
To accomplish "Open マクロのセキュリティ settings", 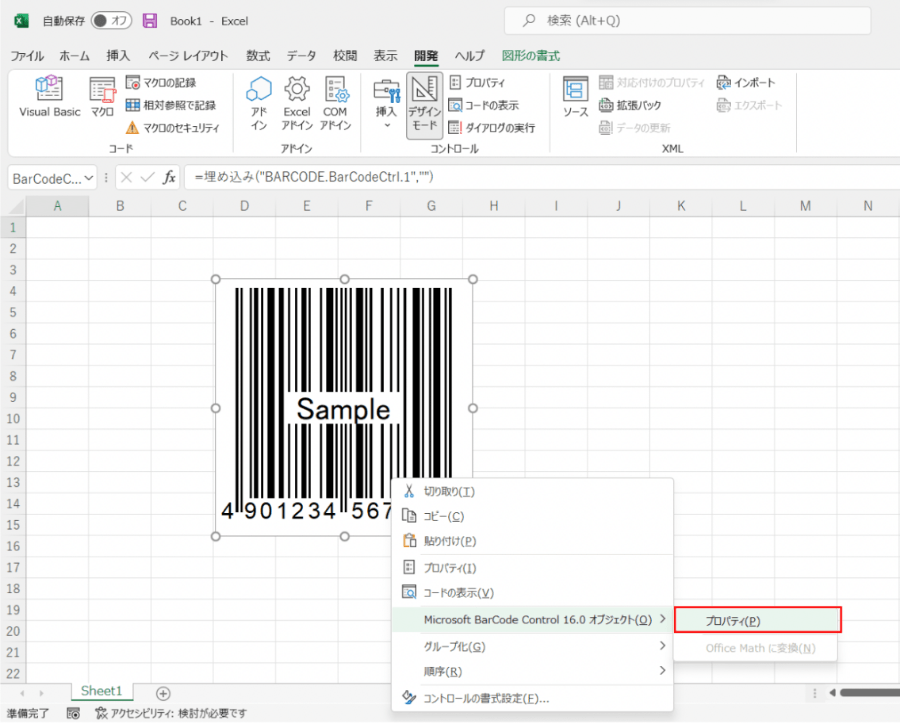I will tap(172, 127).
